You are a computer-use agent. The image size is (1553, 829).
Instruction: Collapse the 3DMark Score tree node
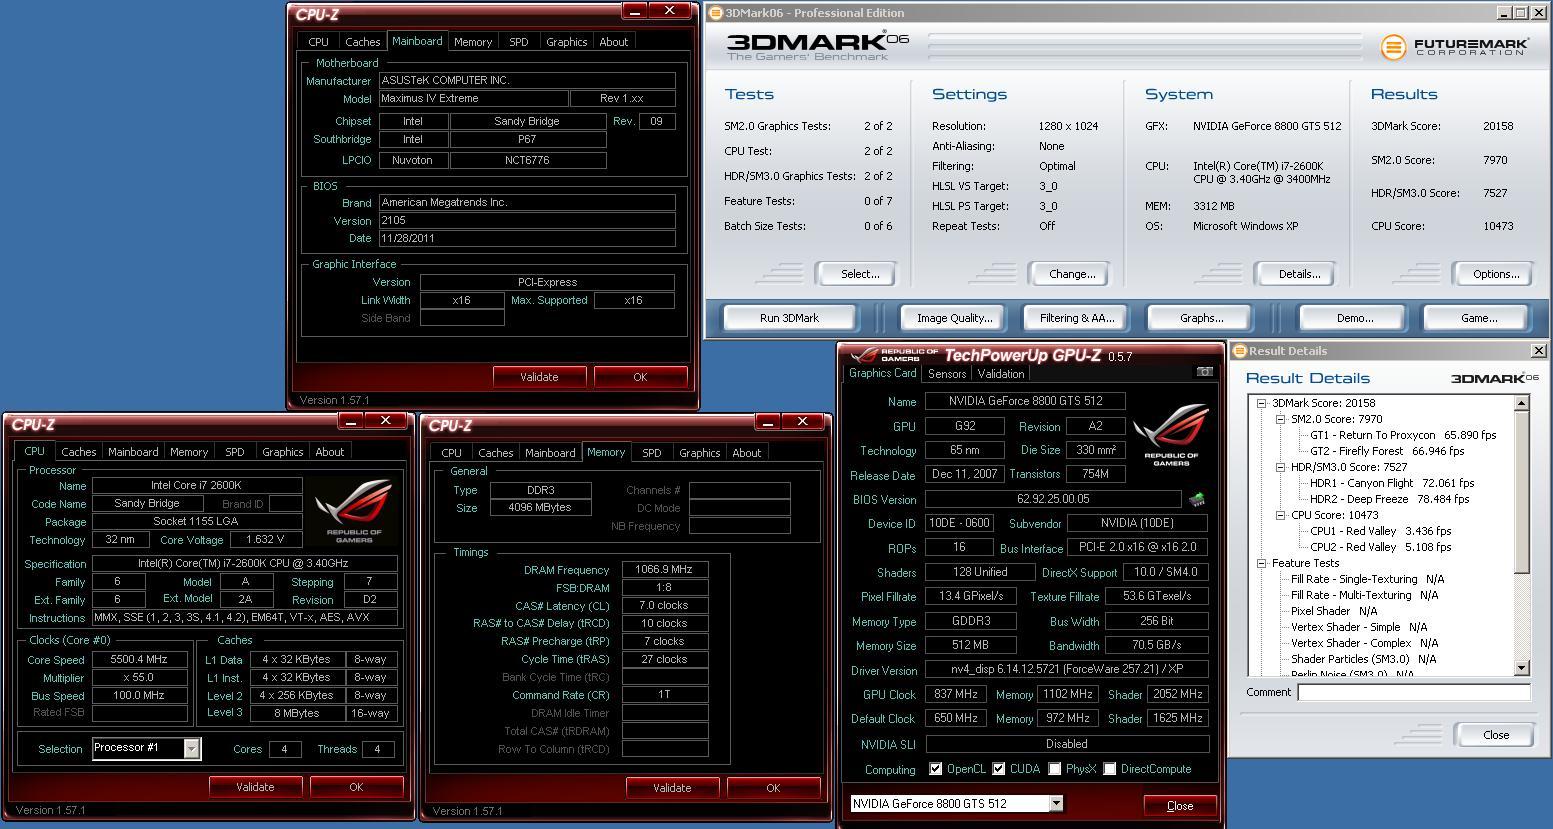tap(1262, 403)
